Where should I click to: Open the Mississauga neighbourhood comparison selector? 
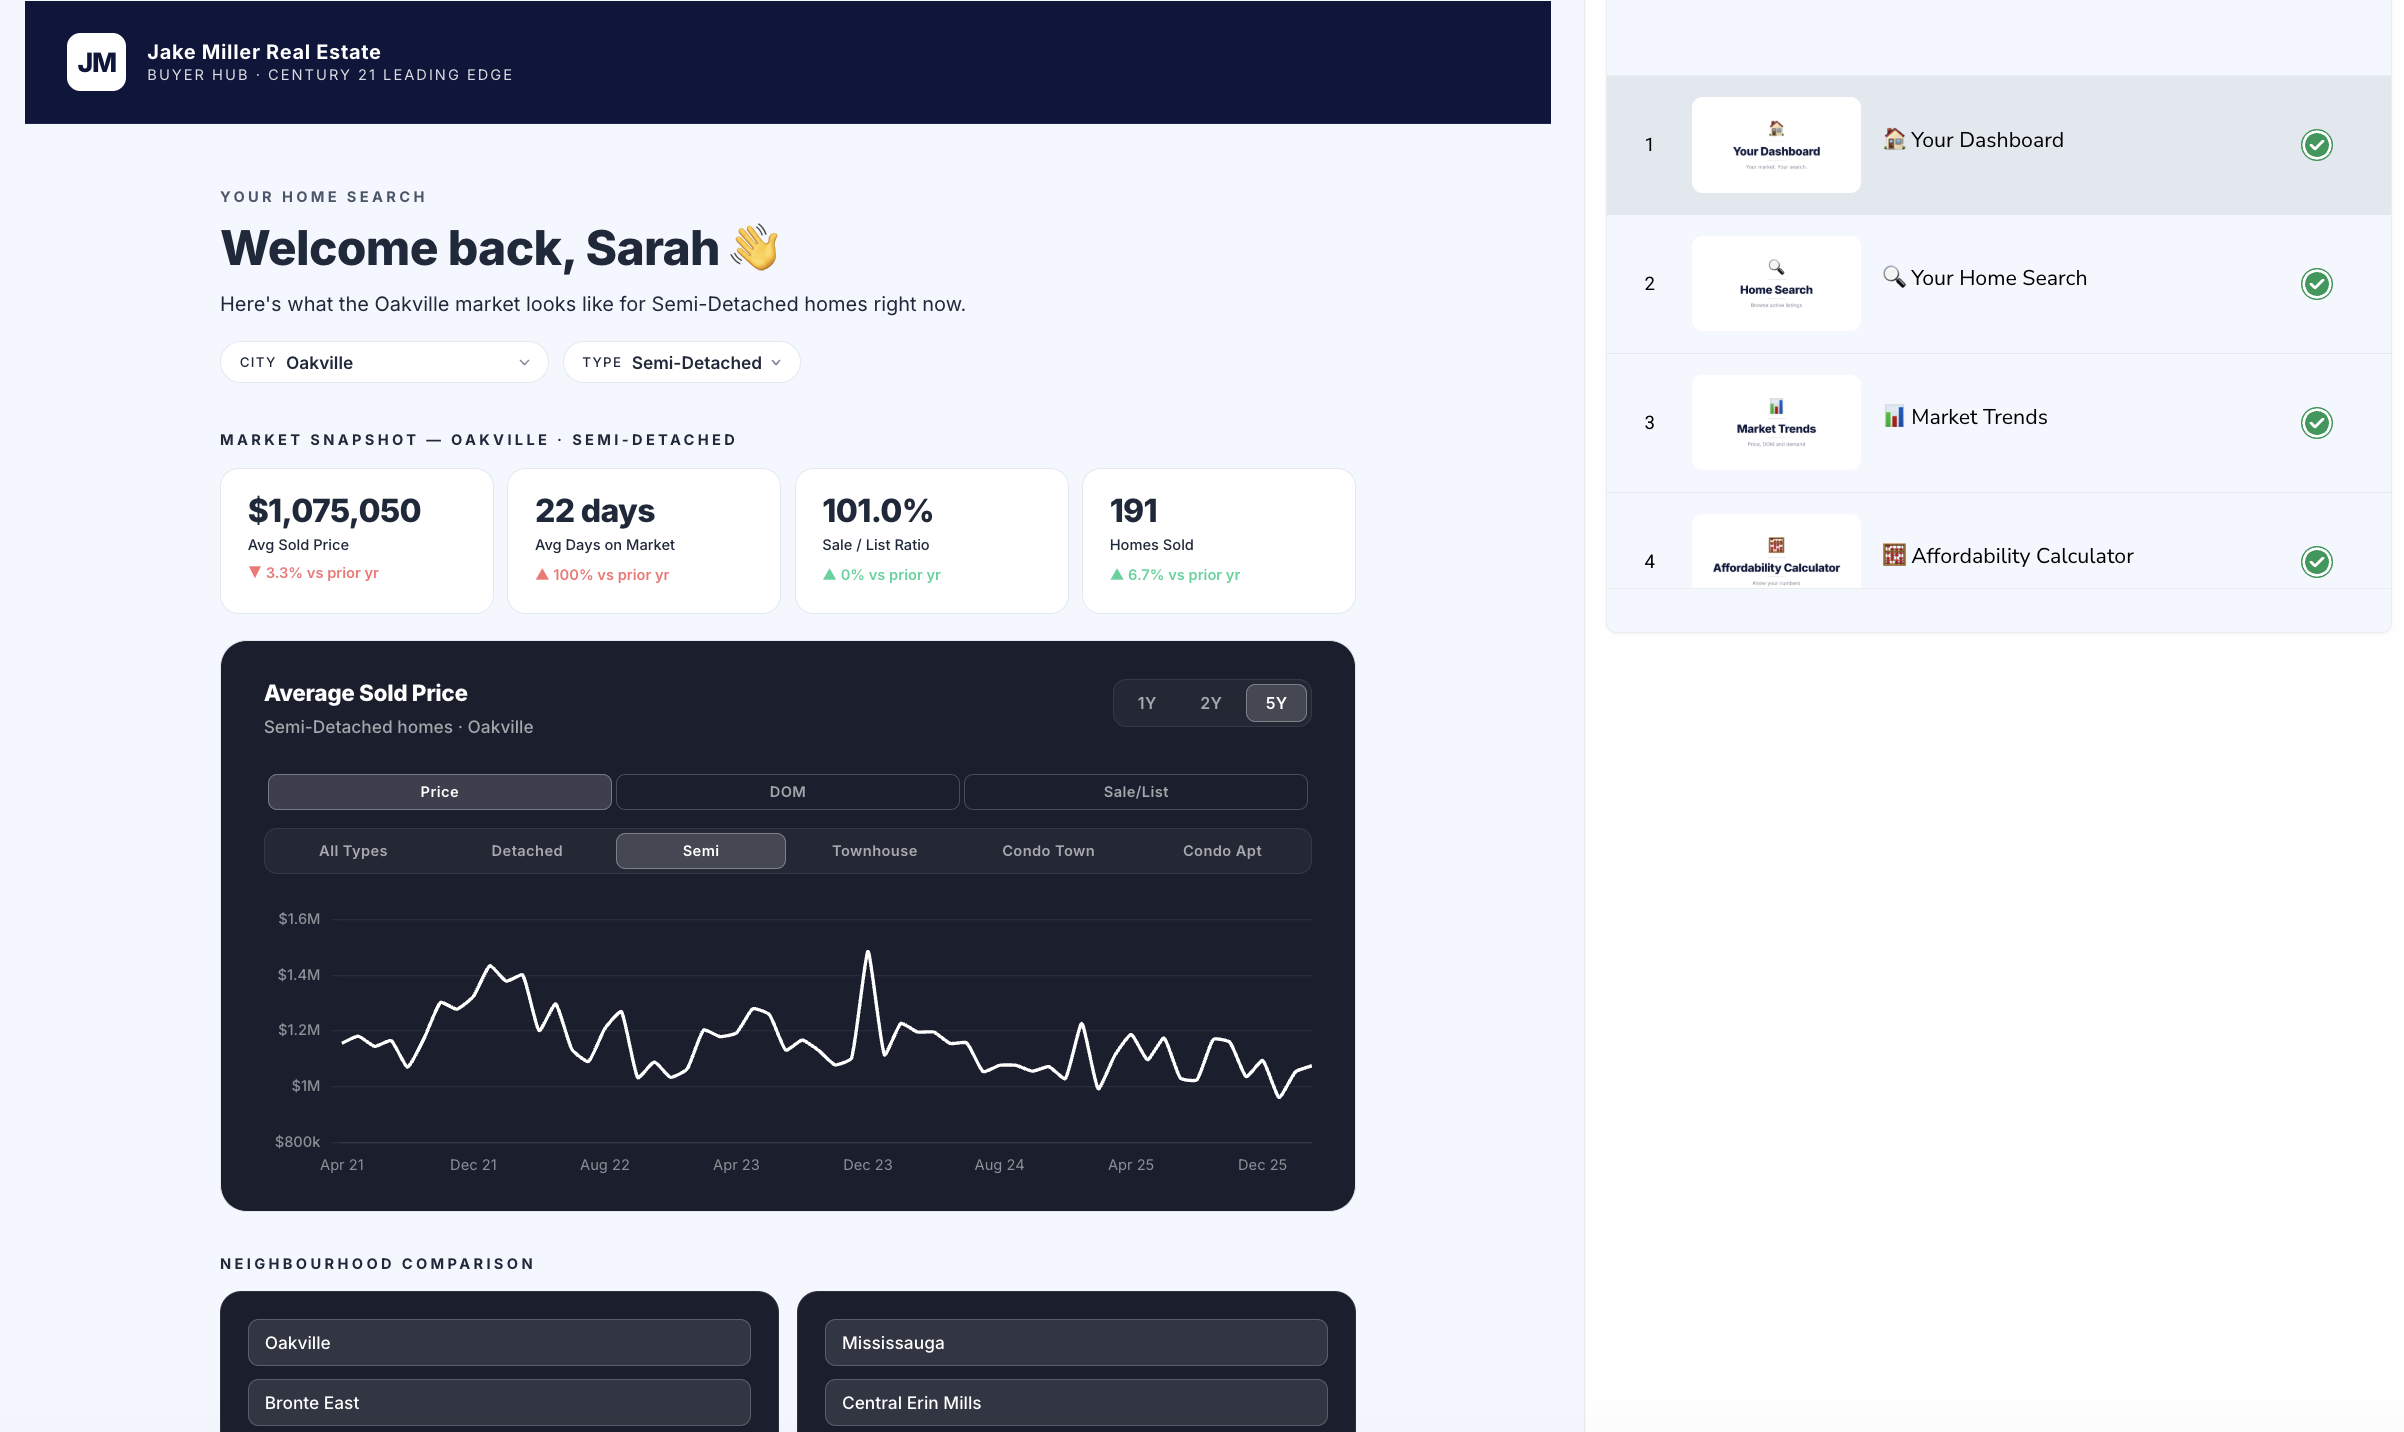click(x=1075, y=1342)
